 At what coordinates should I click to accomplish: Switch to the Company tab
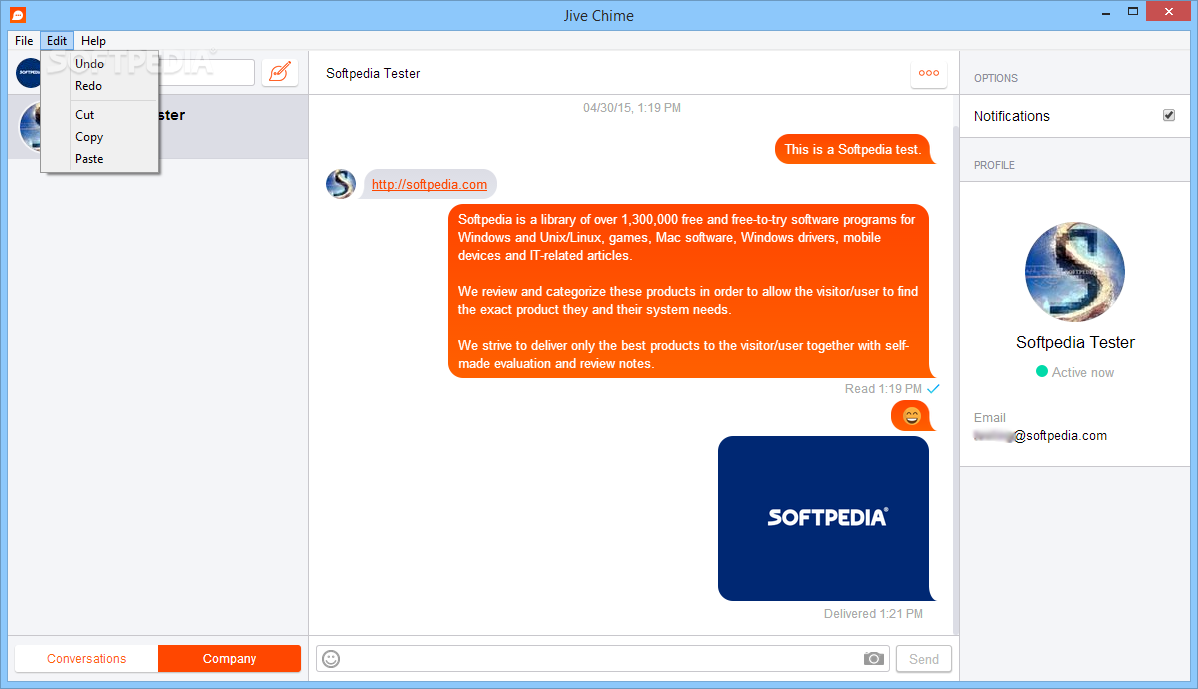coord(229,658)
